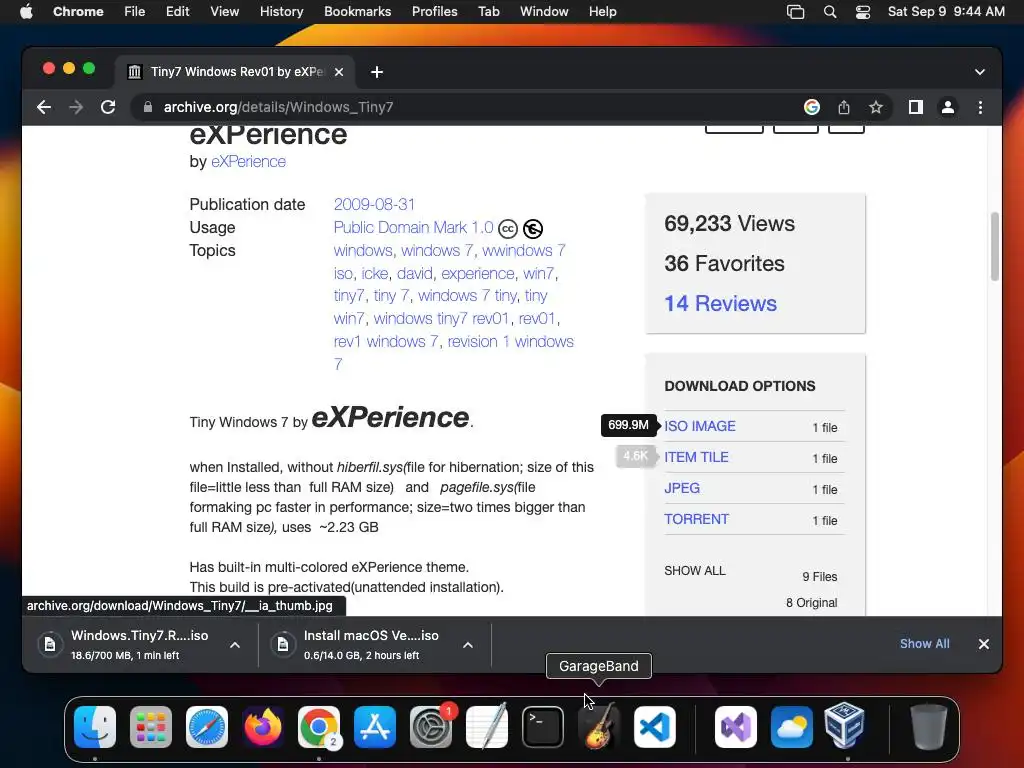Launch Terminal from the Dock
This screenshot has height=768, width=1024.
(543, 727)
